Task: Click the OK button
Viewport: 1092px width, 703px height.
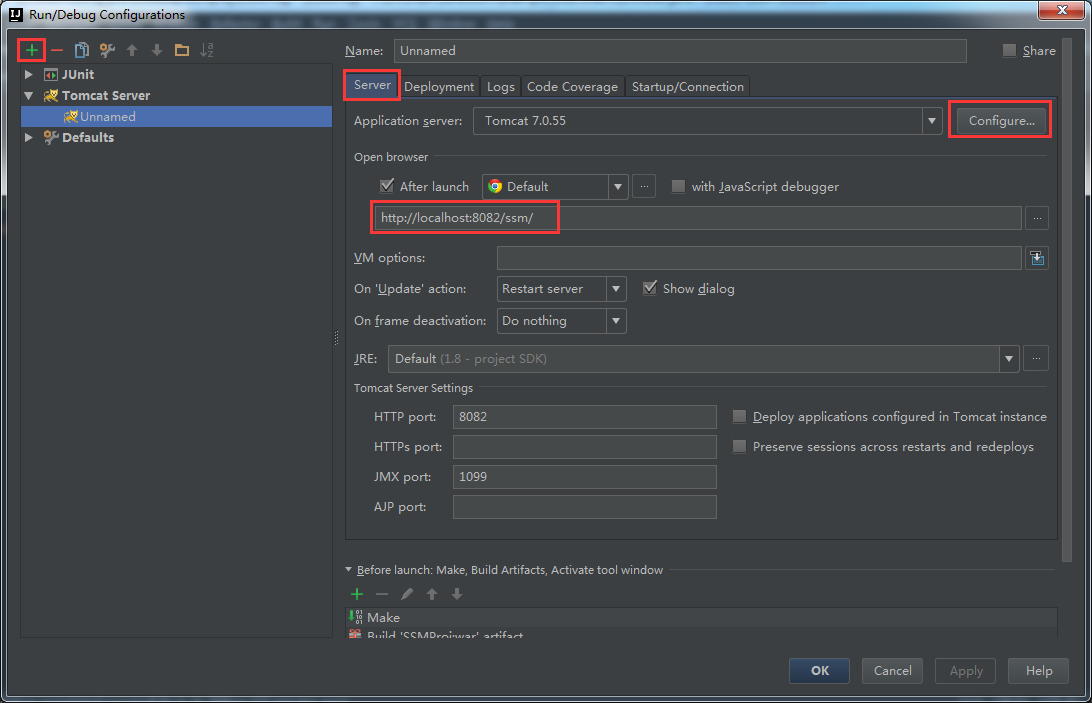Action: [819, 671]
